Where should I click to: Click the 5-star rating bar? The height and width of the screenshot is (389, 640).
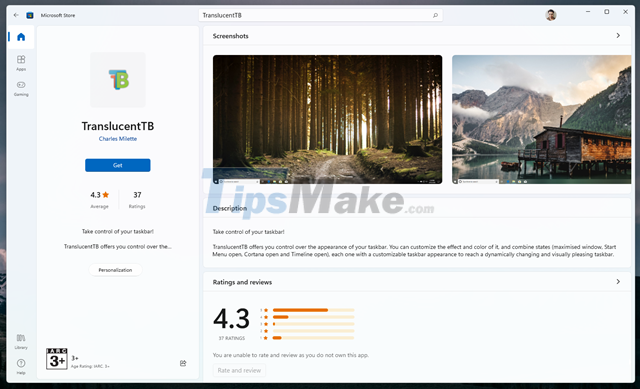pos(313,310)
